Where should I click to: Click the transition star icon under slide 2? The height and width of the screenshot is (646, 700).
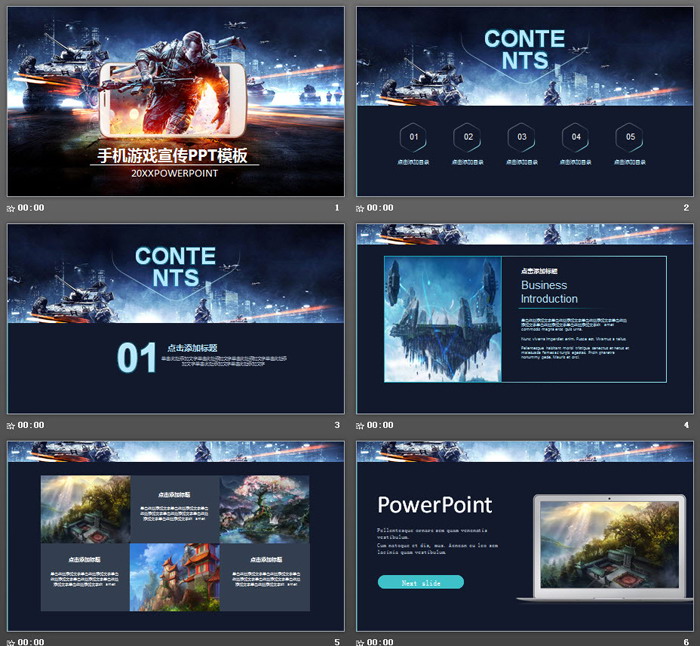pyautogui.click(x=360, y=208)
